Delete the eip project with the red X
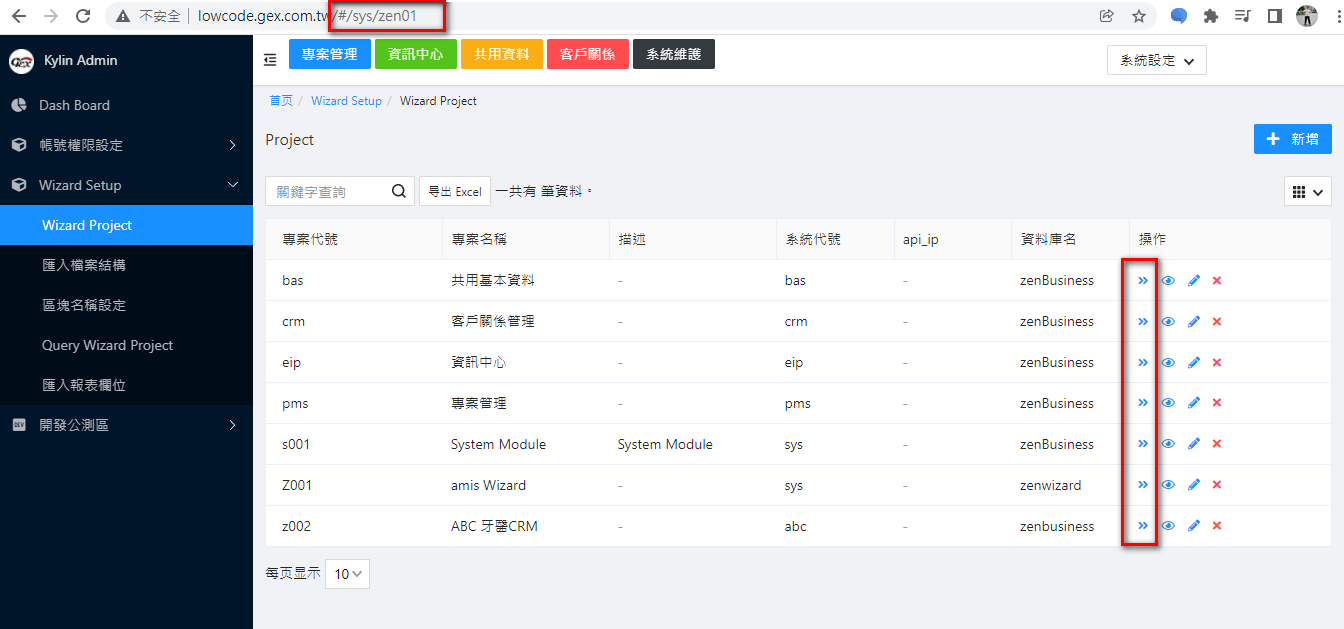This screenshot has width=1344, height=629. pyautogui.click(x=1217, y=363)
